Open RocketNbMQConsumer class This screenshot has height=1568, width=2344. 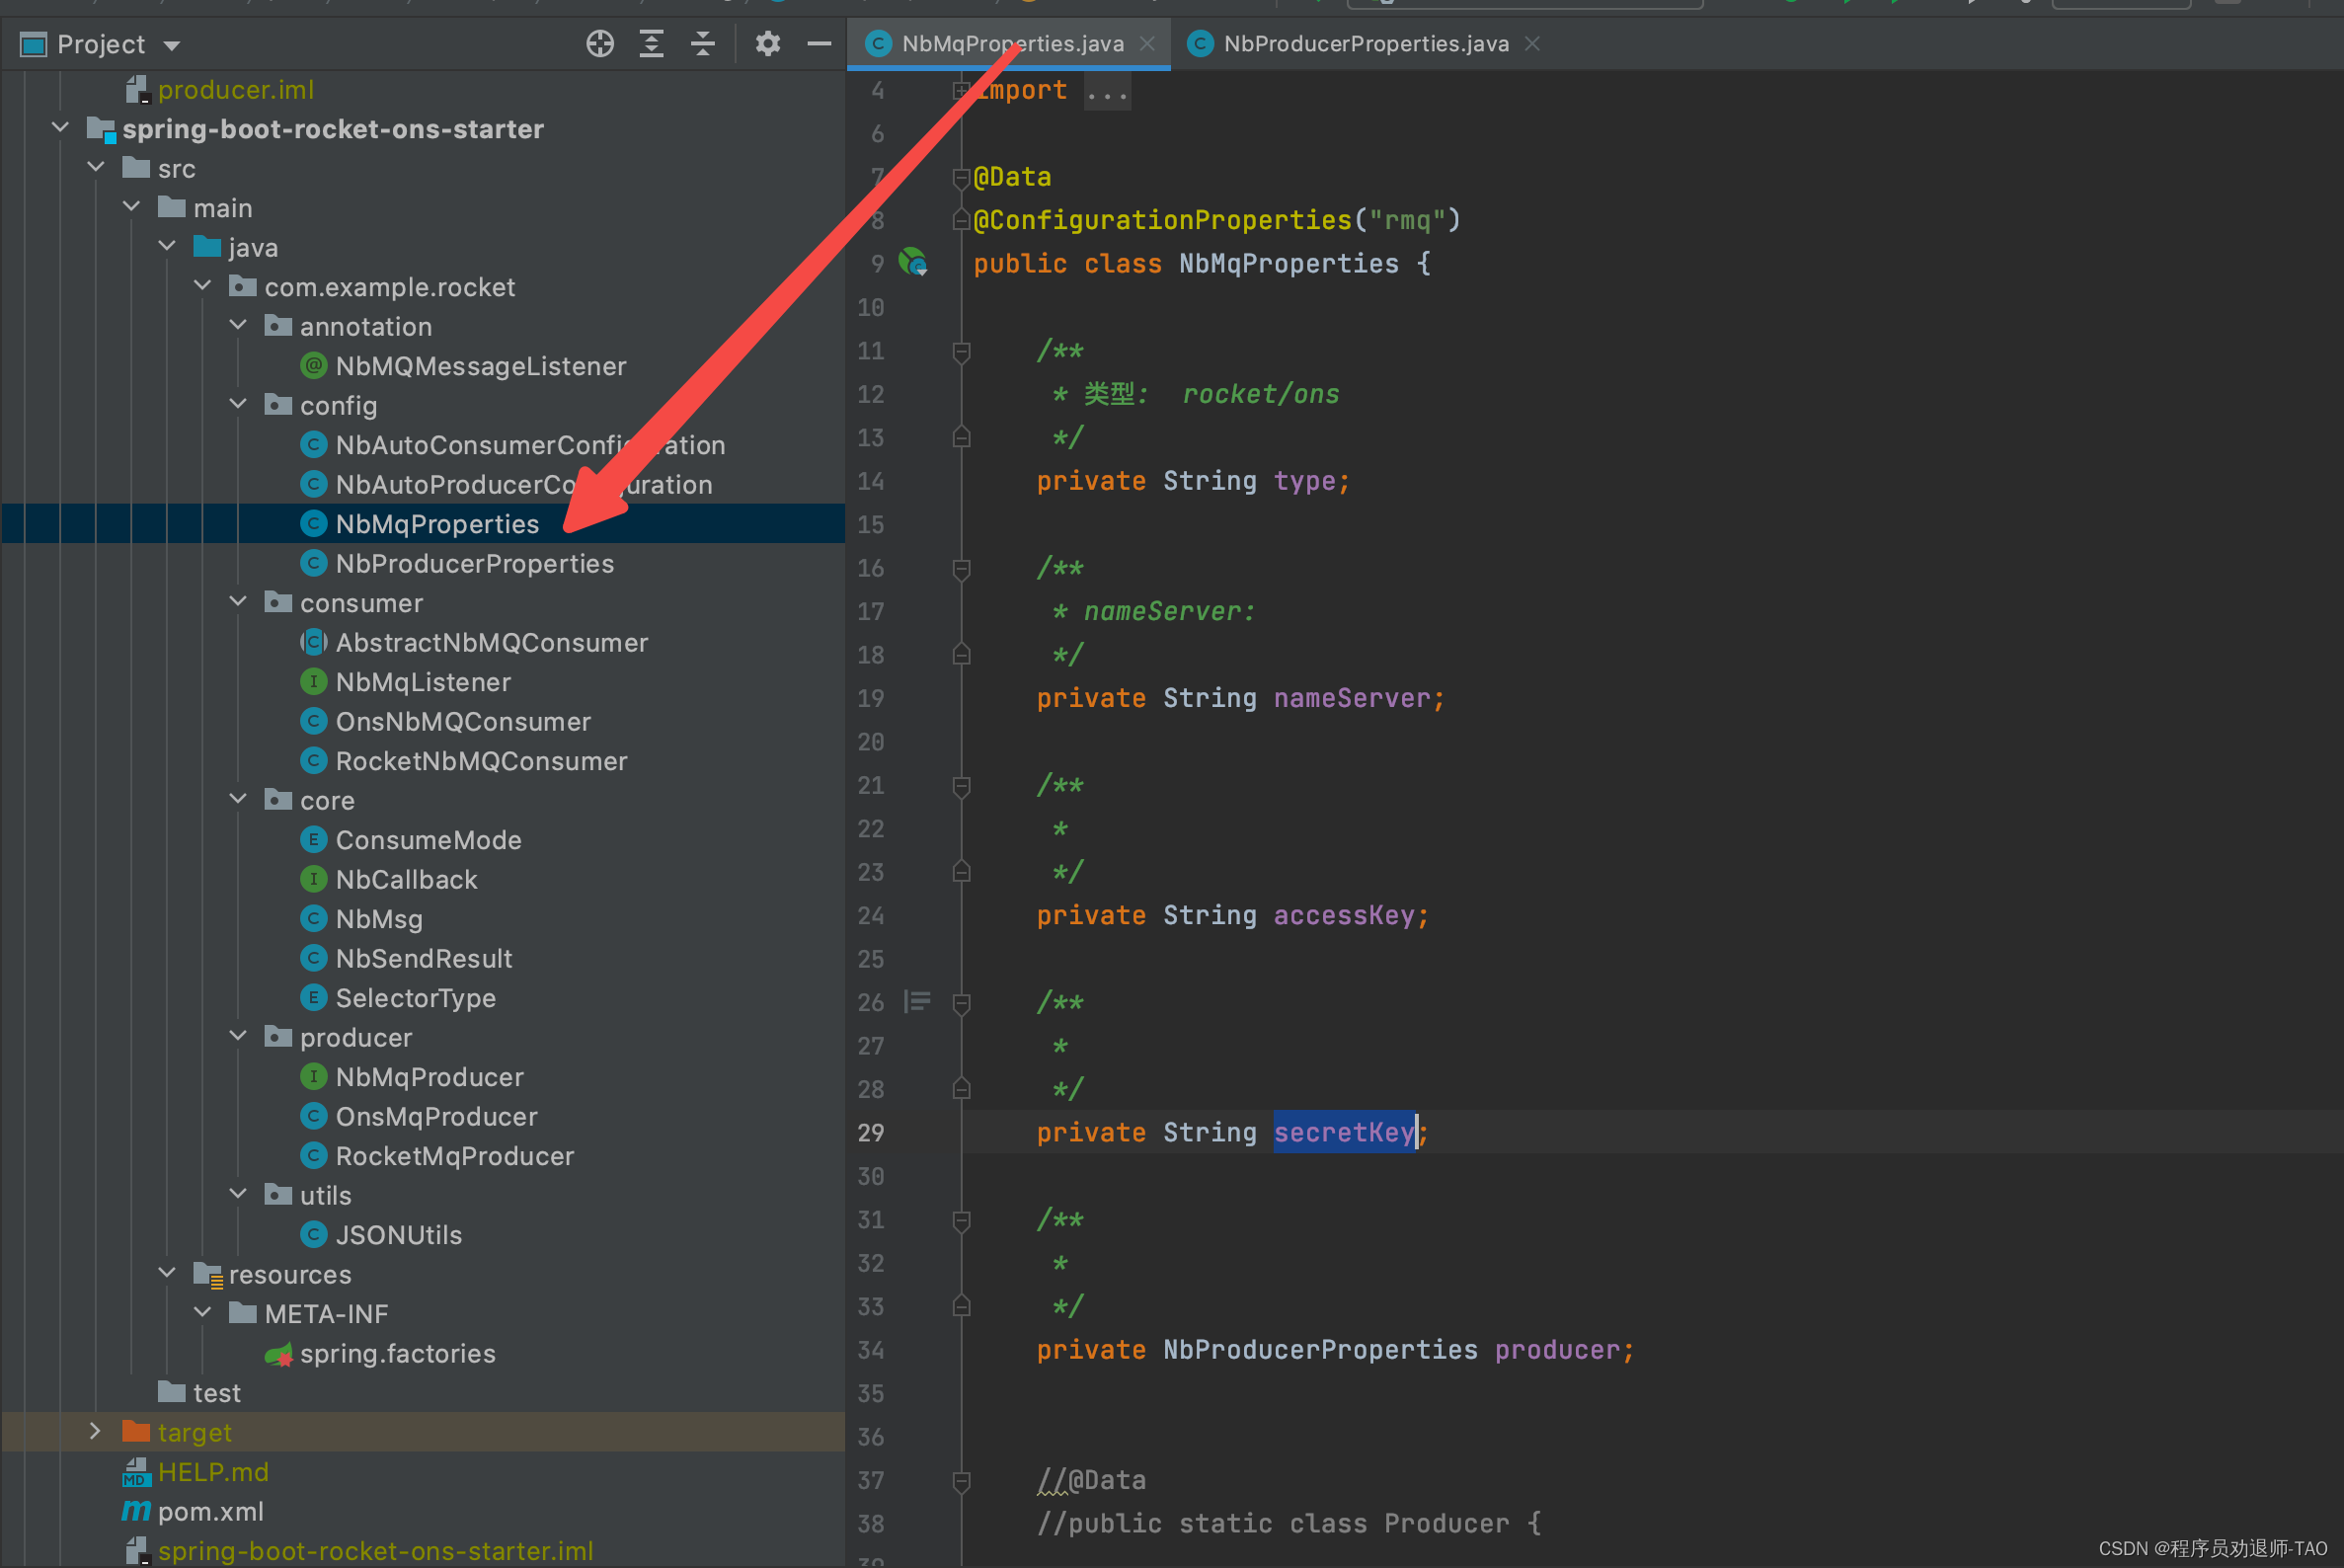(481, 761)
